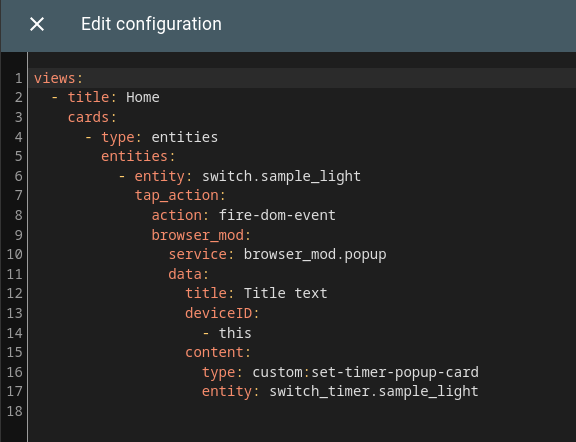Click the 'deviceID:' key

[x=222, y=313]
